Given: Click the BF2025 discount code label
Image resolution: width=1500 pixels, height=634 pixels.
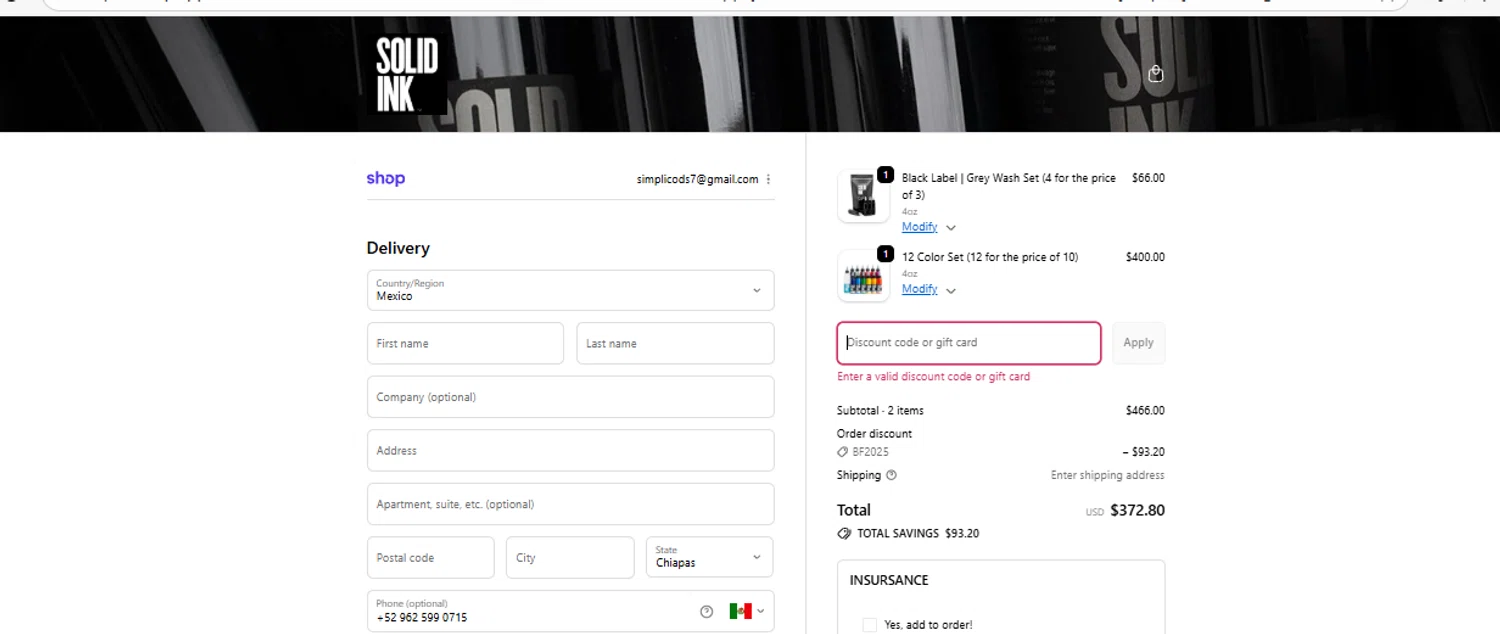Looking at the screenshot, I should (870, 452).
